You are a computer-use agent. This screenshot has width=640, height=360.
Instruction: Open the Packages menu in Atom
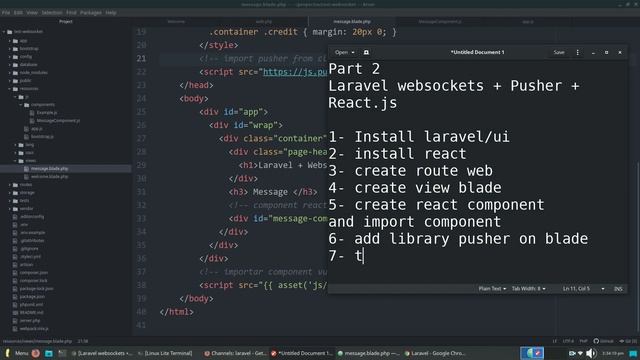point(91,13)
